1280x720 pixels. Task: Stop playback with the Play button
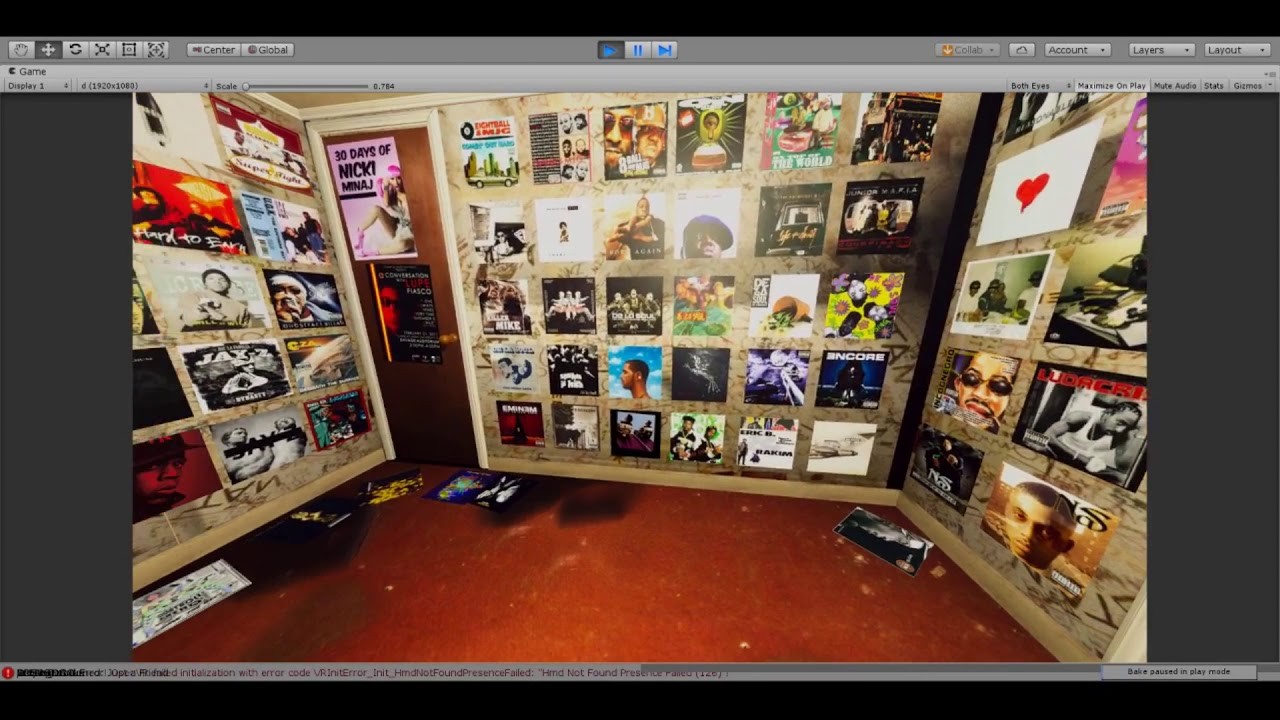click(x=610, y=50)
